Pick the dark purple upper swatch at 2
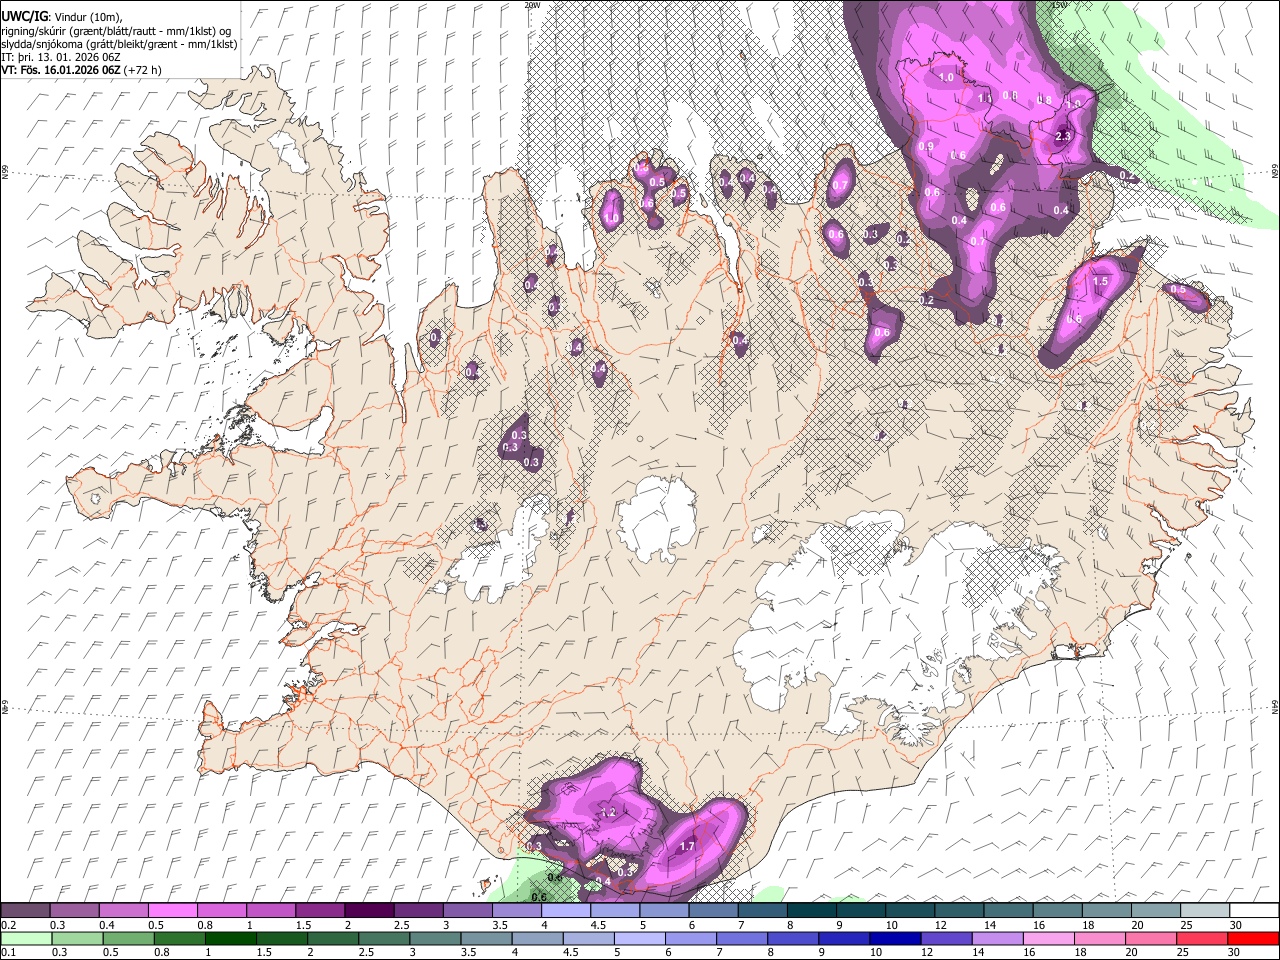The height and width of the screenshot is (960, 1280). pos(368,911)
